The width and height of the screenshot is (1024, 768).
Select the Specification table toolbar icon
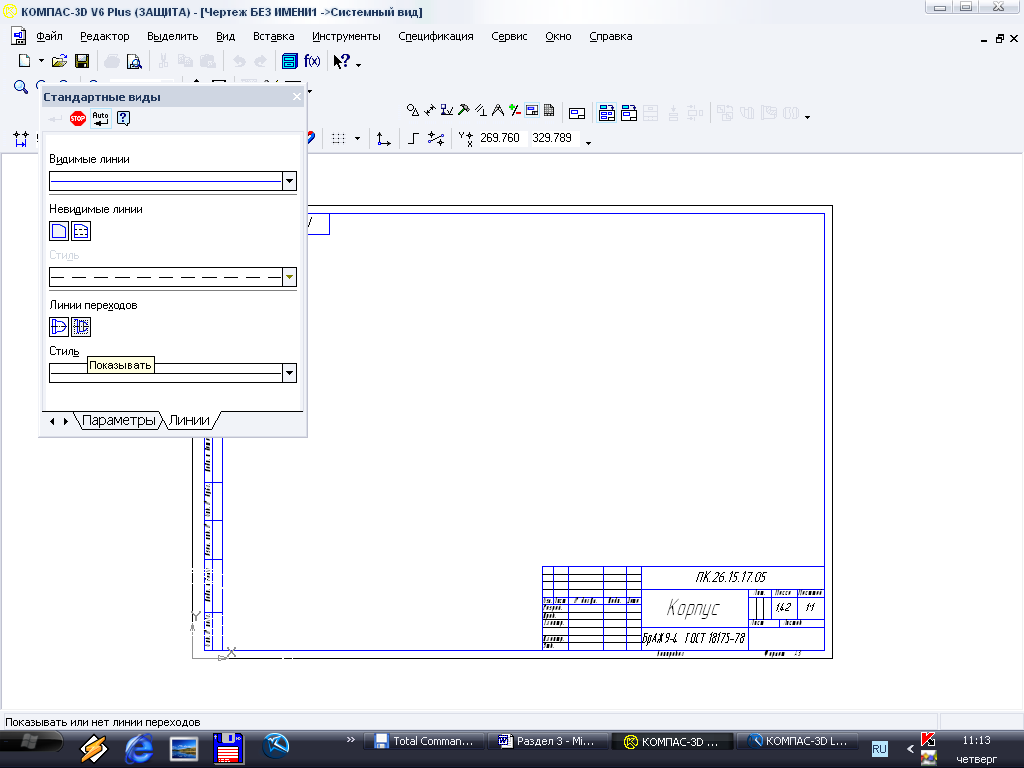[549, 110]
